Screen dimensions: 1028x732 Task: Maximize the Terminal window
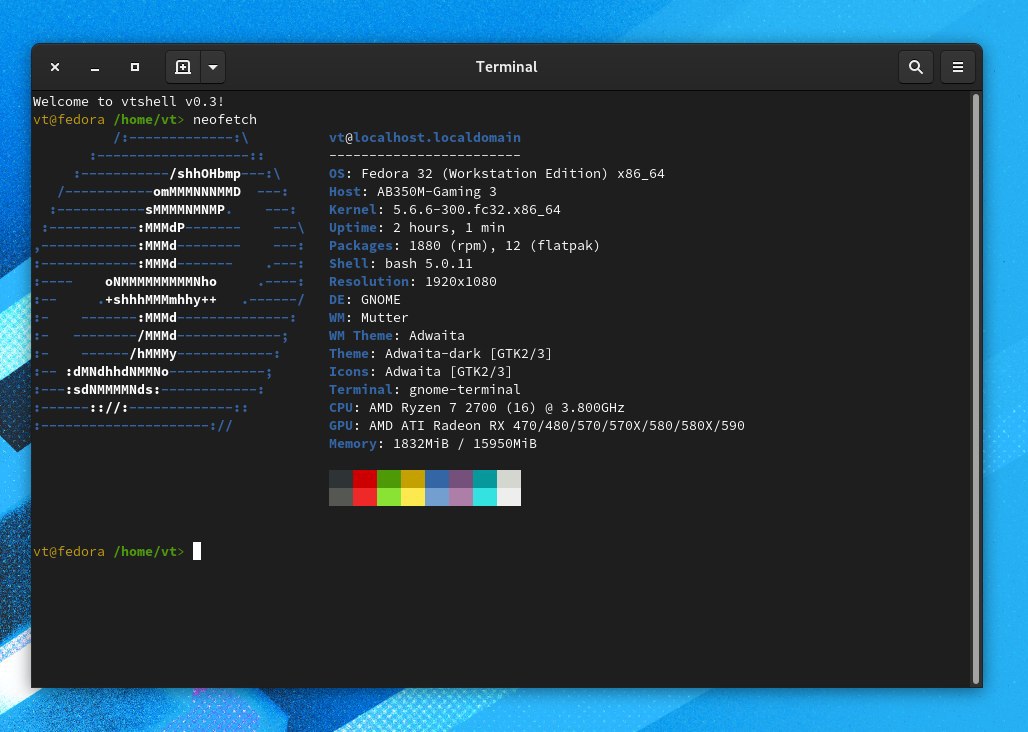click(x=135, y=67)
